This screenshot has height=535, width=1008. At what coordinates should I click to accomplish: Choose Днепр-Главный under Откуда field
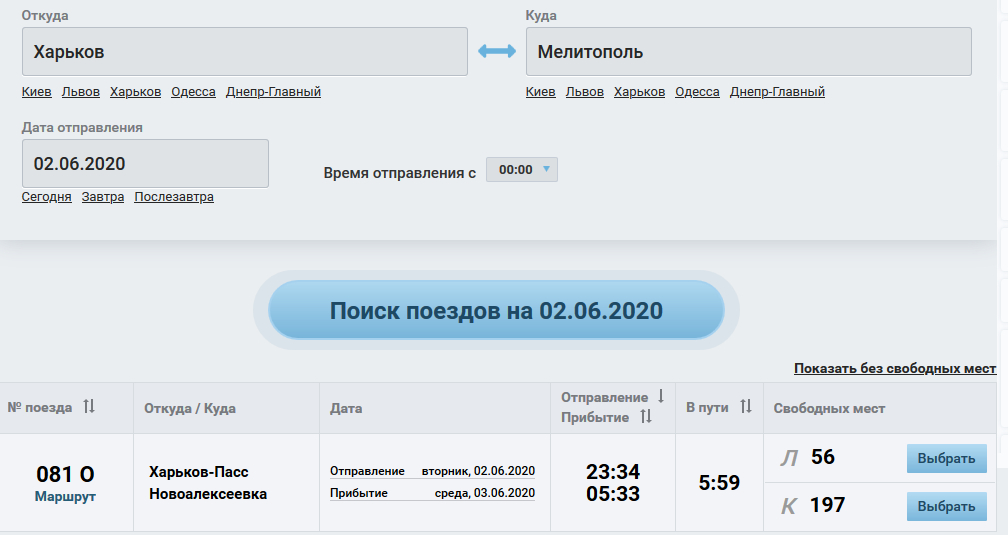click(x=273, y=92)
